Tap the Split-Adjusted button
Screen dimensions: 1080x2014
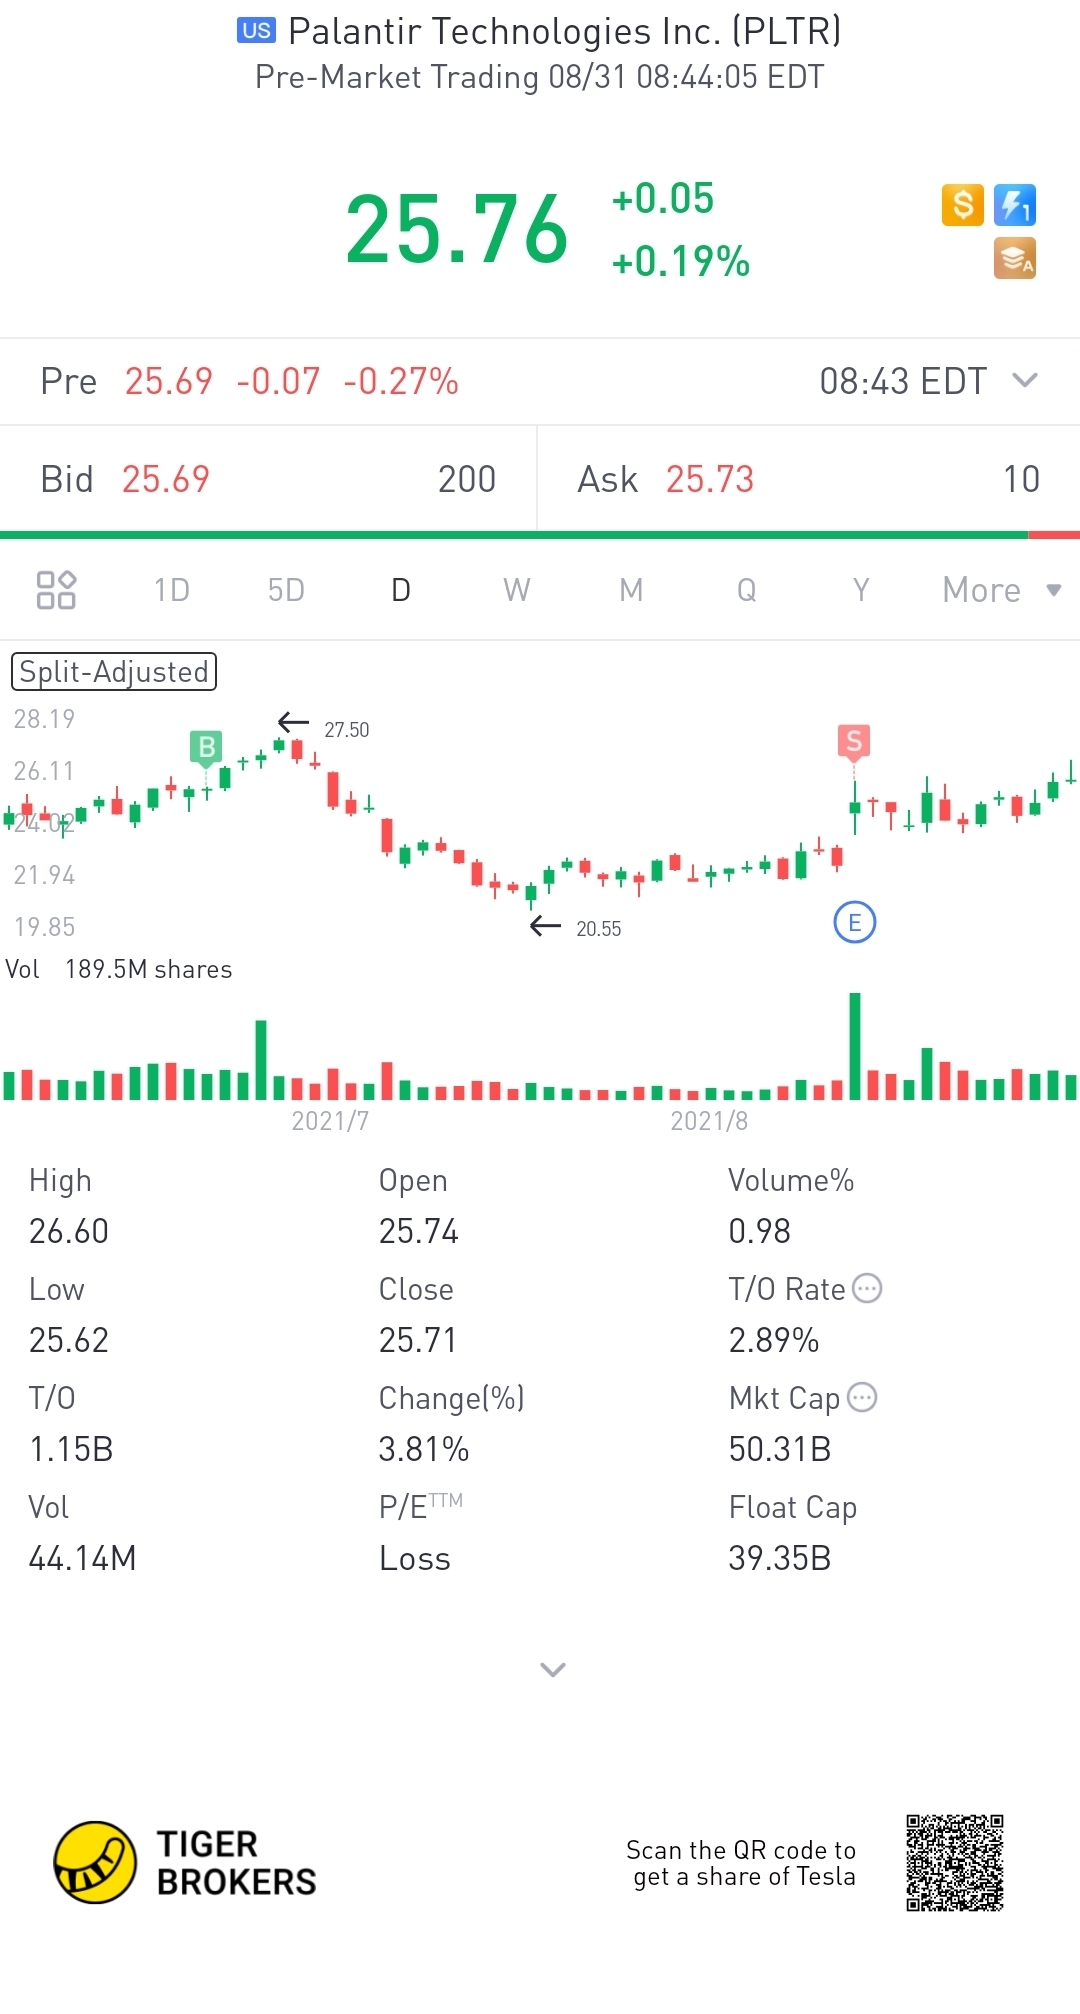click(114, 671)
